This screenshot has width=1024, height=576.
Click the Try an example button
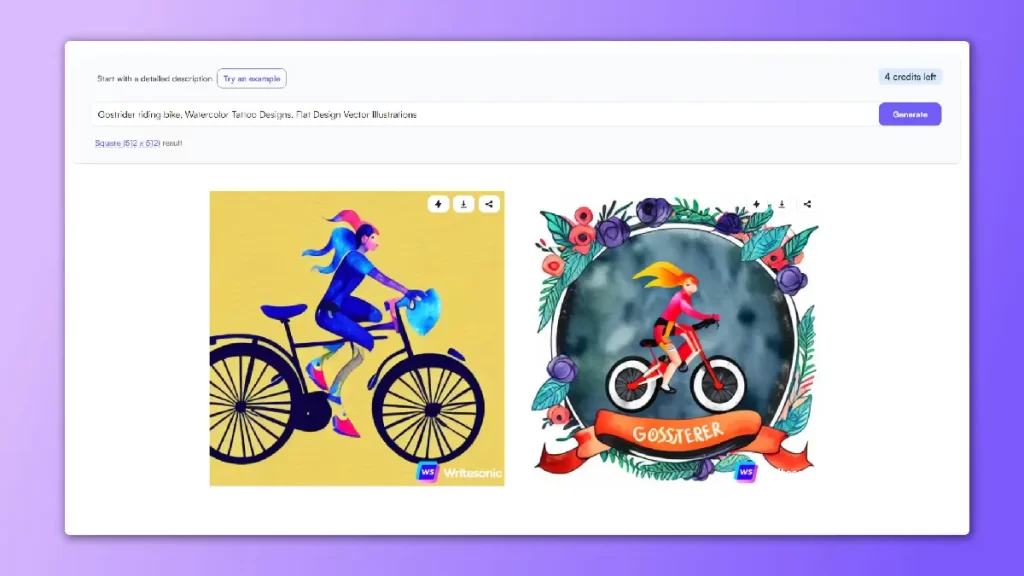[x=251, y=78]
